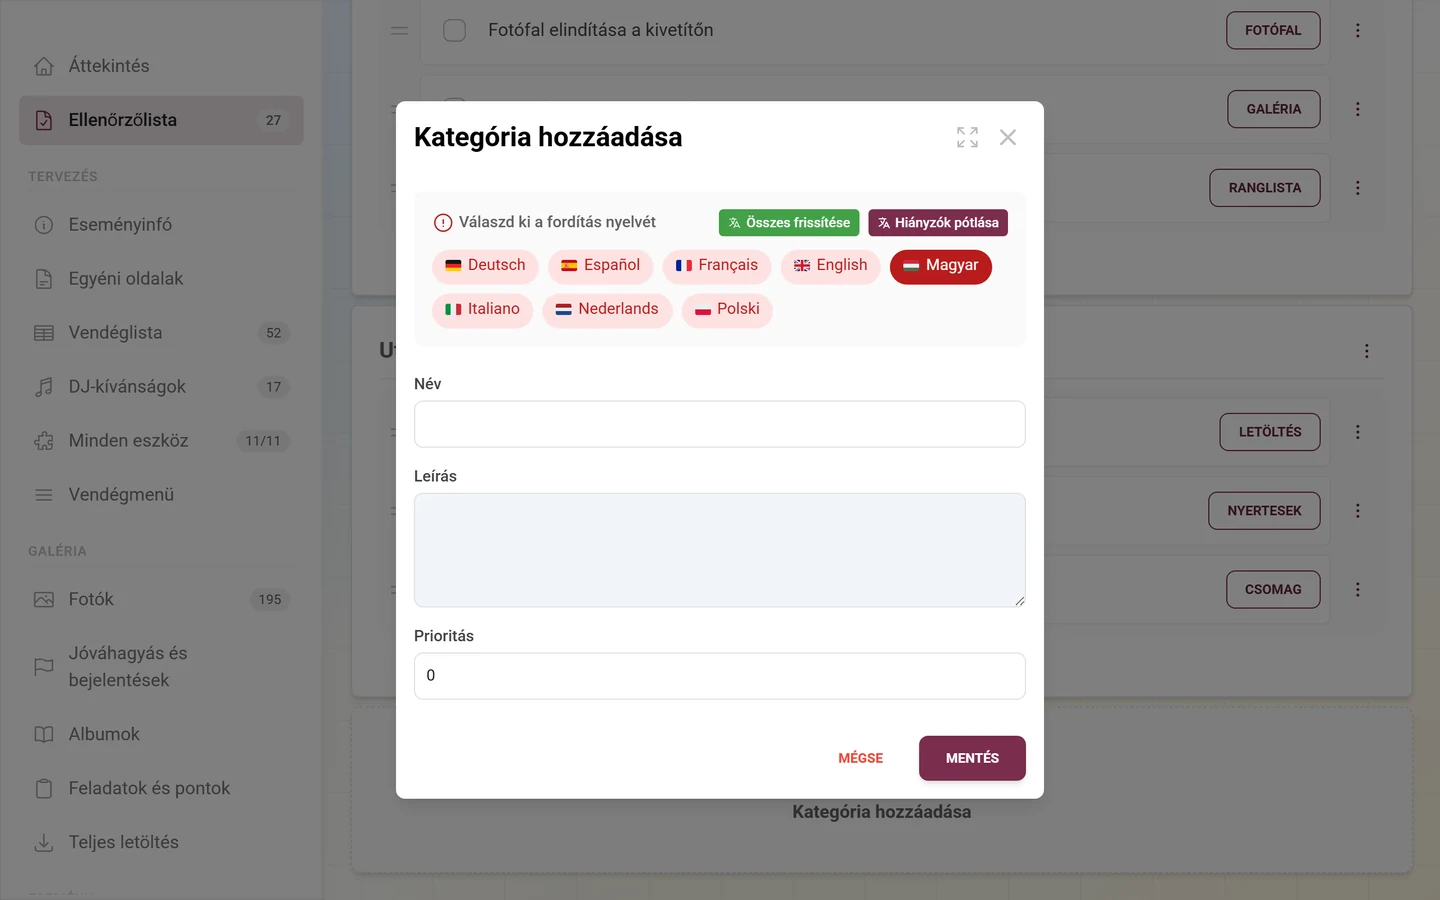Open options menu for NYERTESEK row
This screenshot has width=1440, height=900.
[1358, 511]
